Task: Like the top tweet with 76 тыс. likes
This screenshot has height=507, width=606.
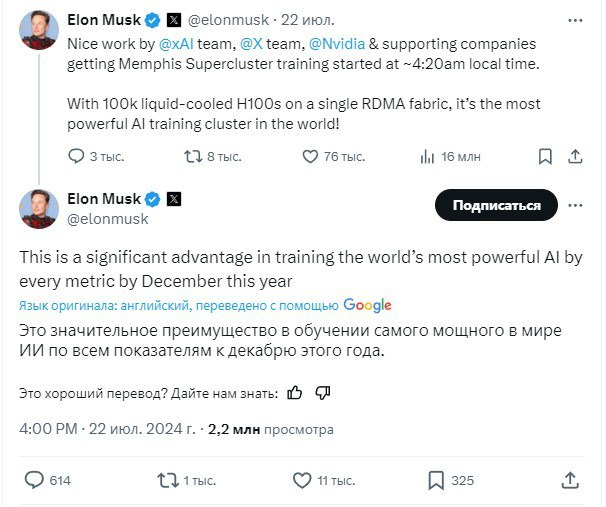Action: point(311,156)
